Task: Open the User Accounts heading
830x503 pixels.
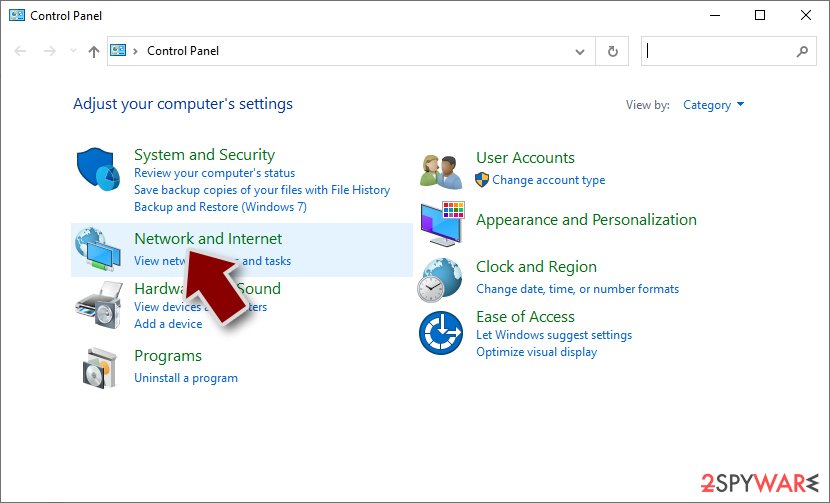Action: tap(525, 158)
